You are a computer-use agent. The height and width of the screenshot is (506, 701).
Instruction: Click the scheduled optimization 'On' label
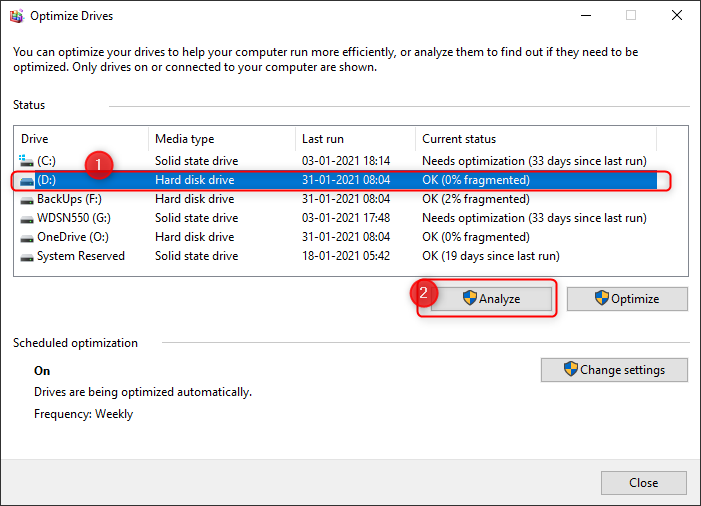[x=42, y=371]
